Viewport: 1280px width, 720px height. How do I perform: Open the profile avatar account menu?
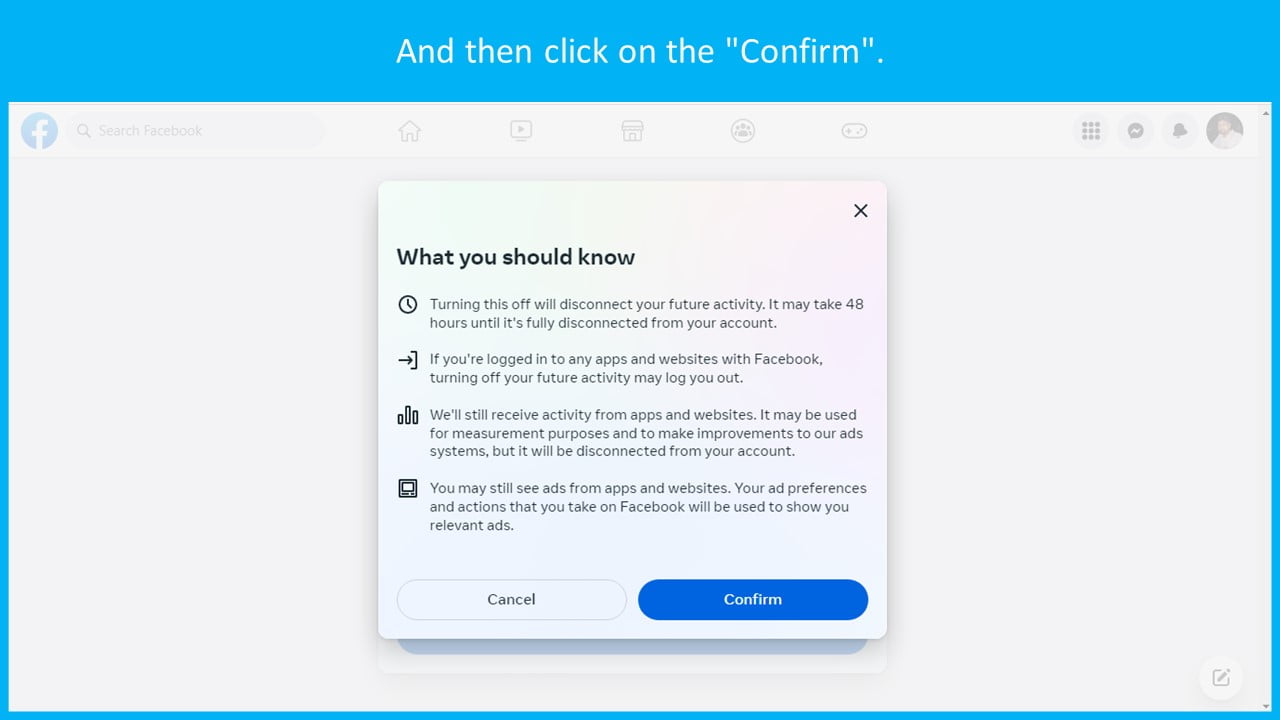click(1224, 131)
